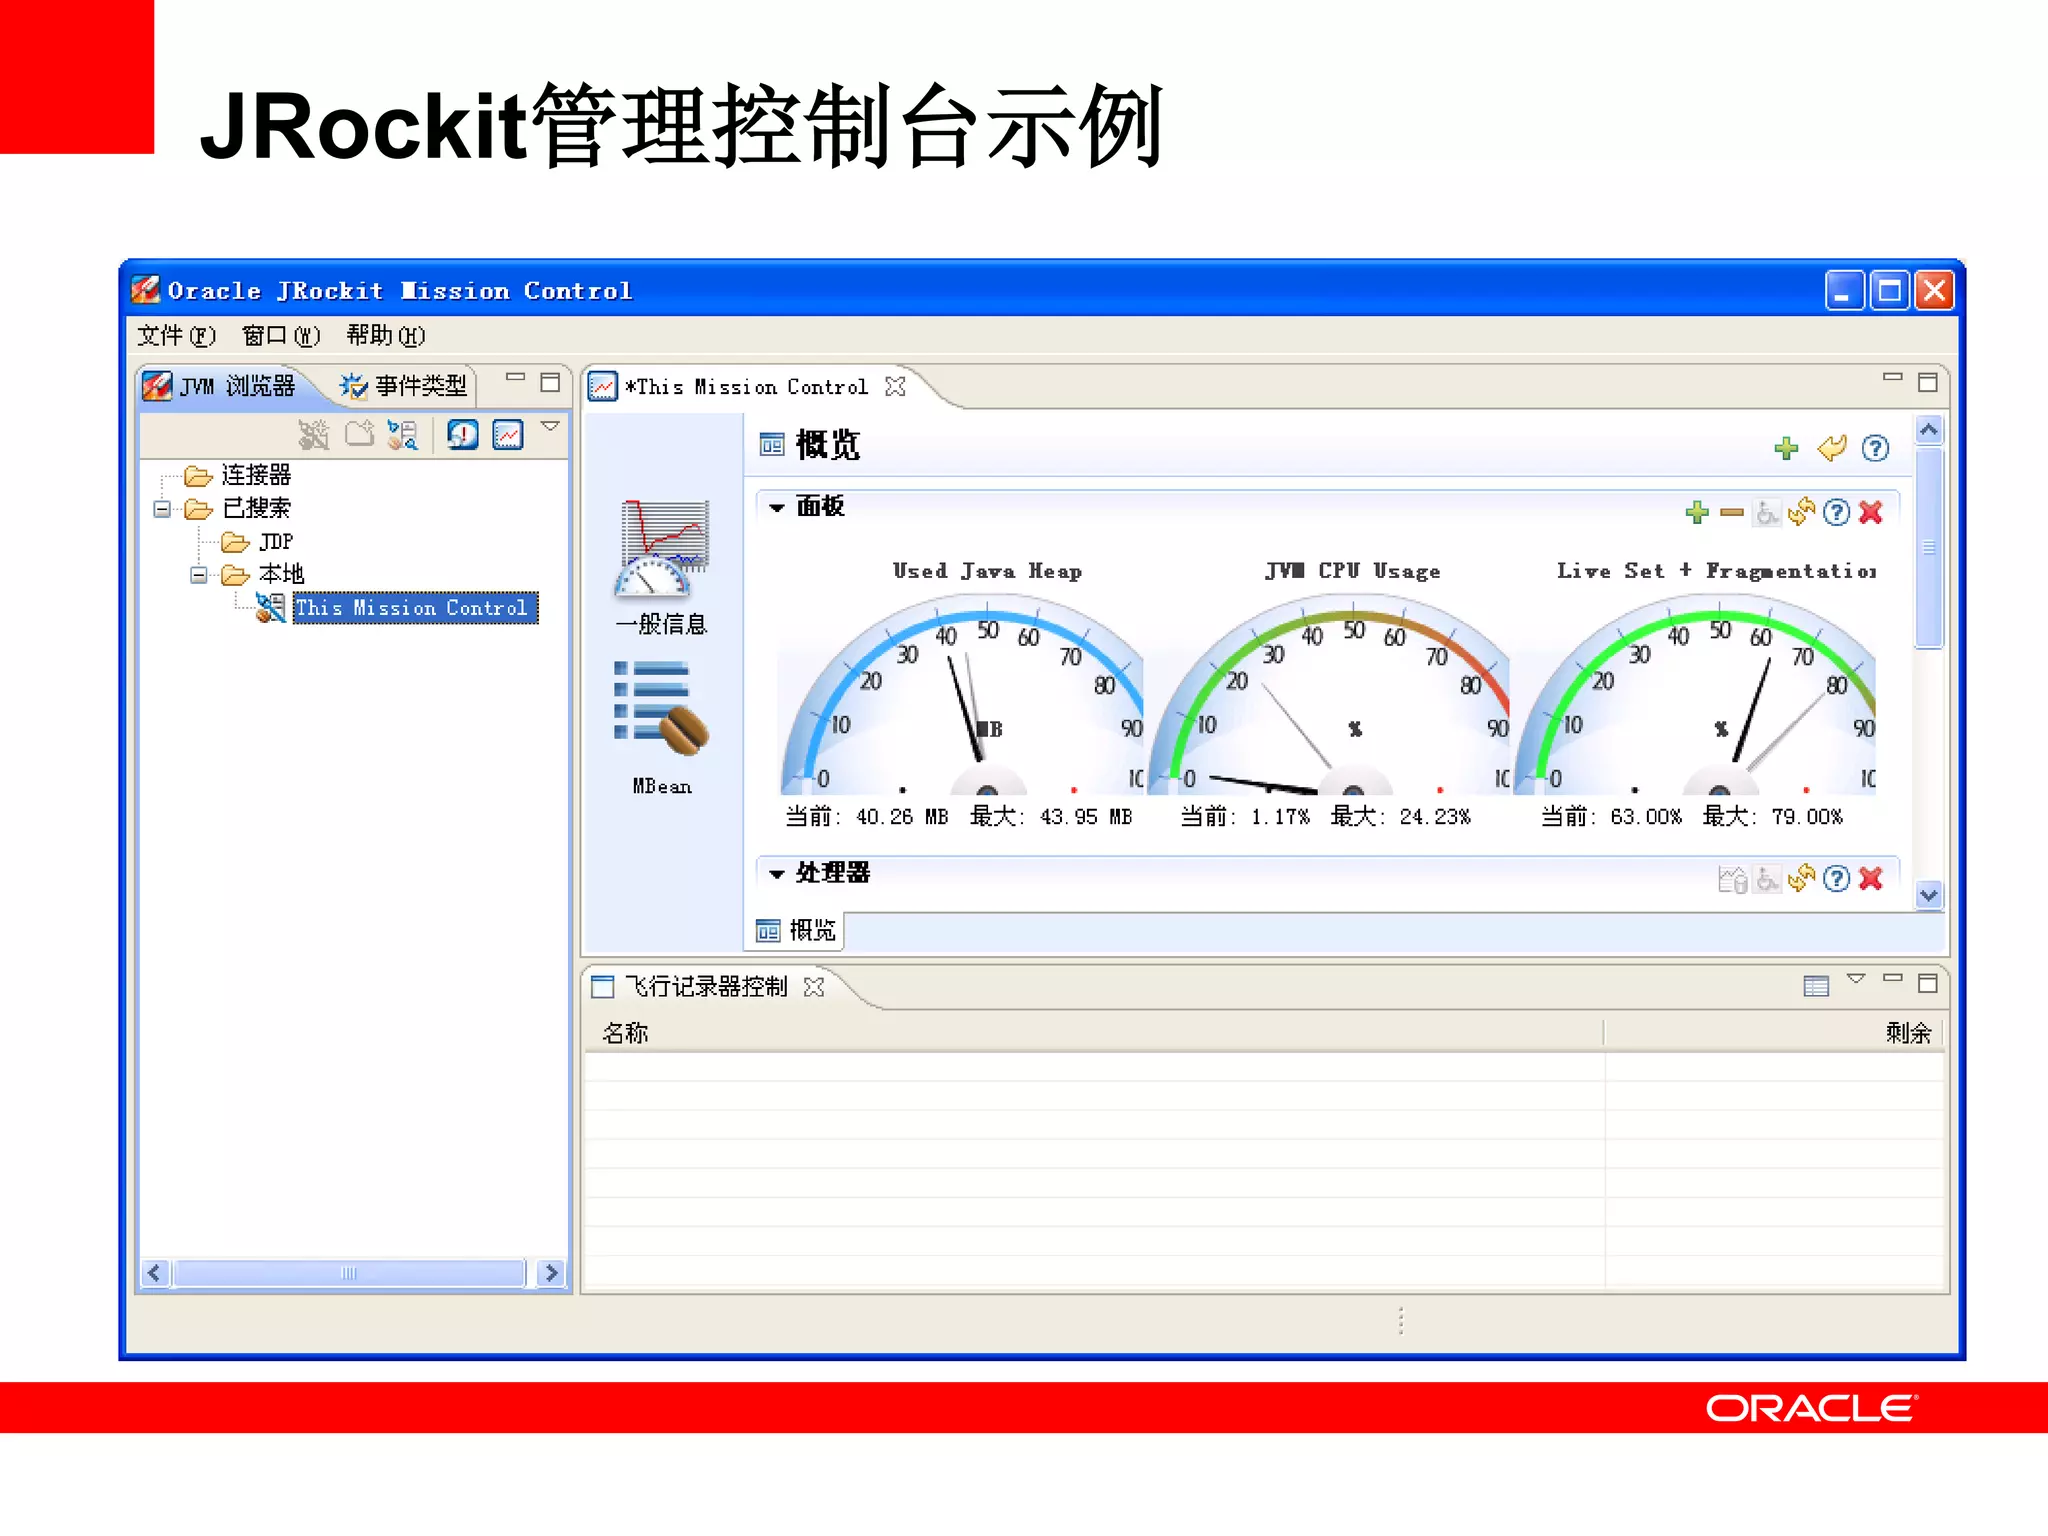
Task: Collapse the 本地 tree node
Action: coord(199,575)
